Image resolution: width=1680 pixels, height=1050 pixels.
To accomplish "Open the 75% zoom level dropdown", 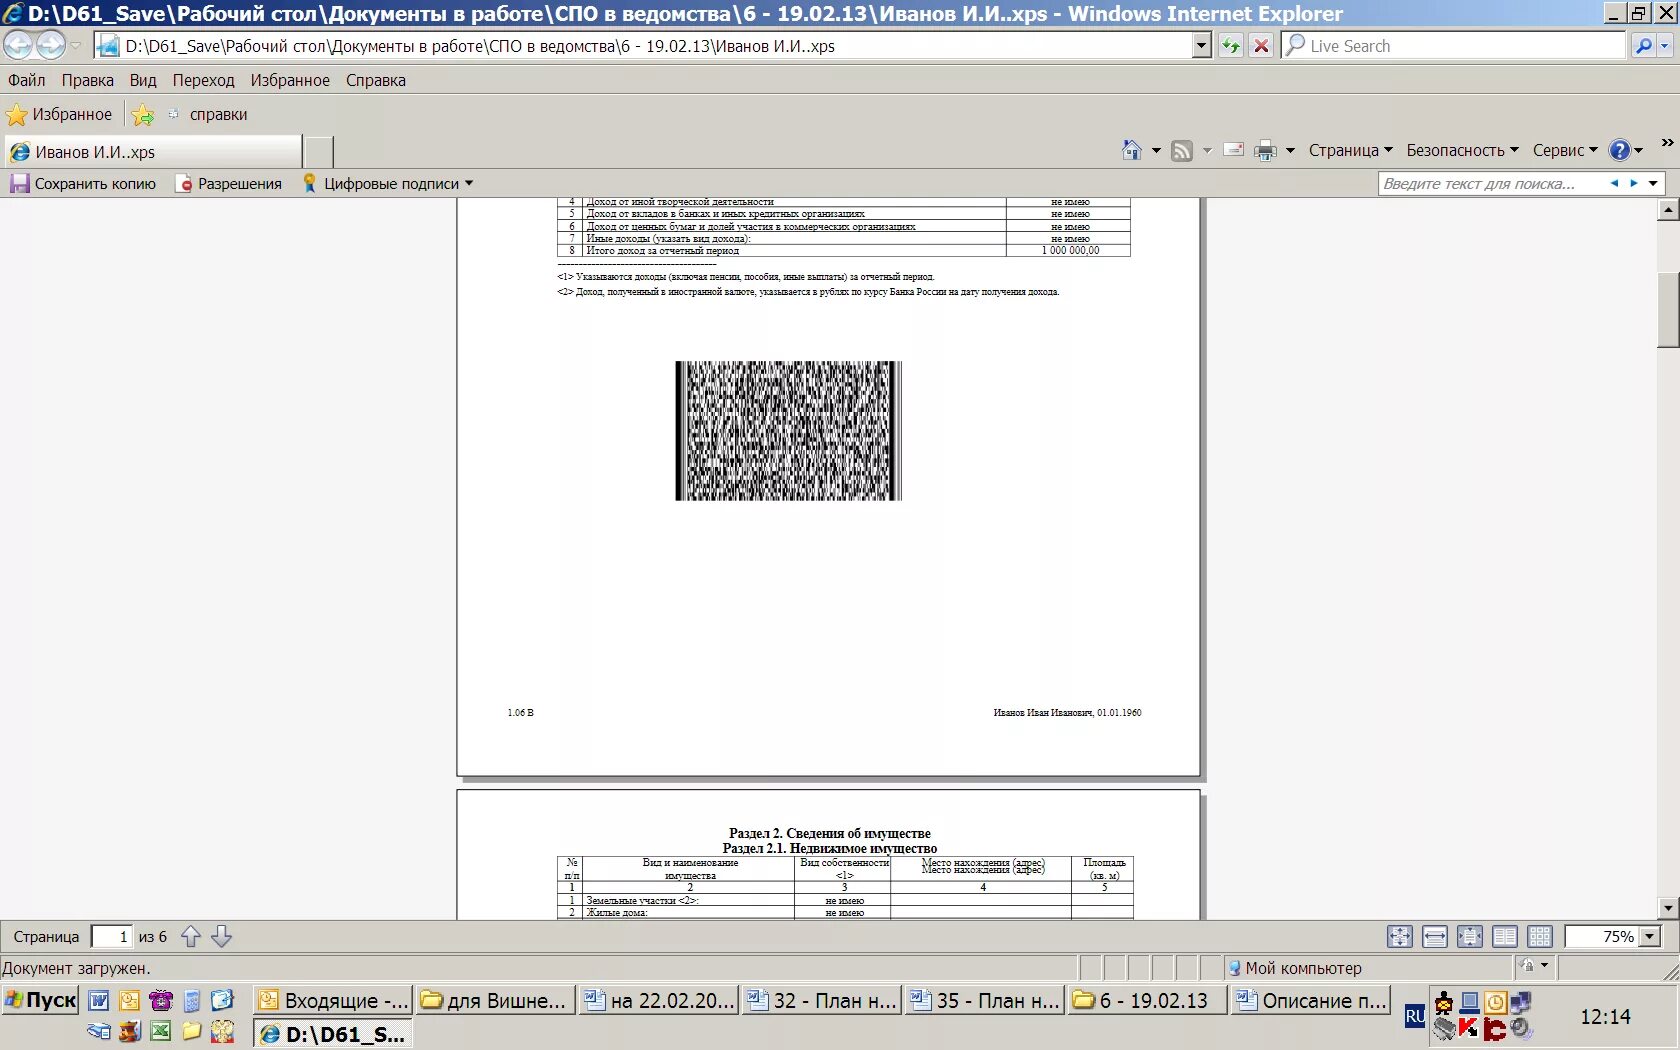I will pos(1650,937).
